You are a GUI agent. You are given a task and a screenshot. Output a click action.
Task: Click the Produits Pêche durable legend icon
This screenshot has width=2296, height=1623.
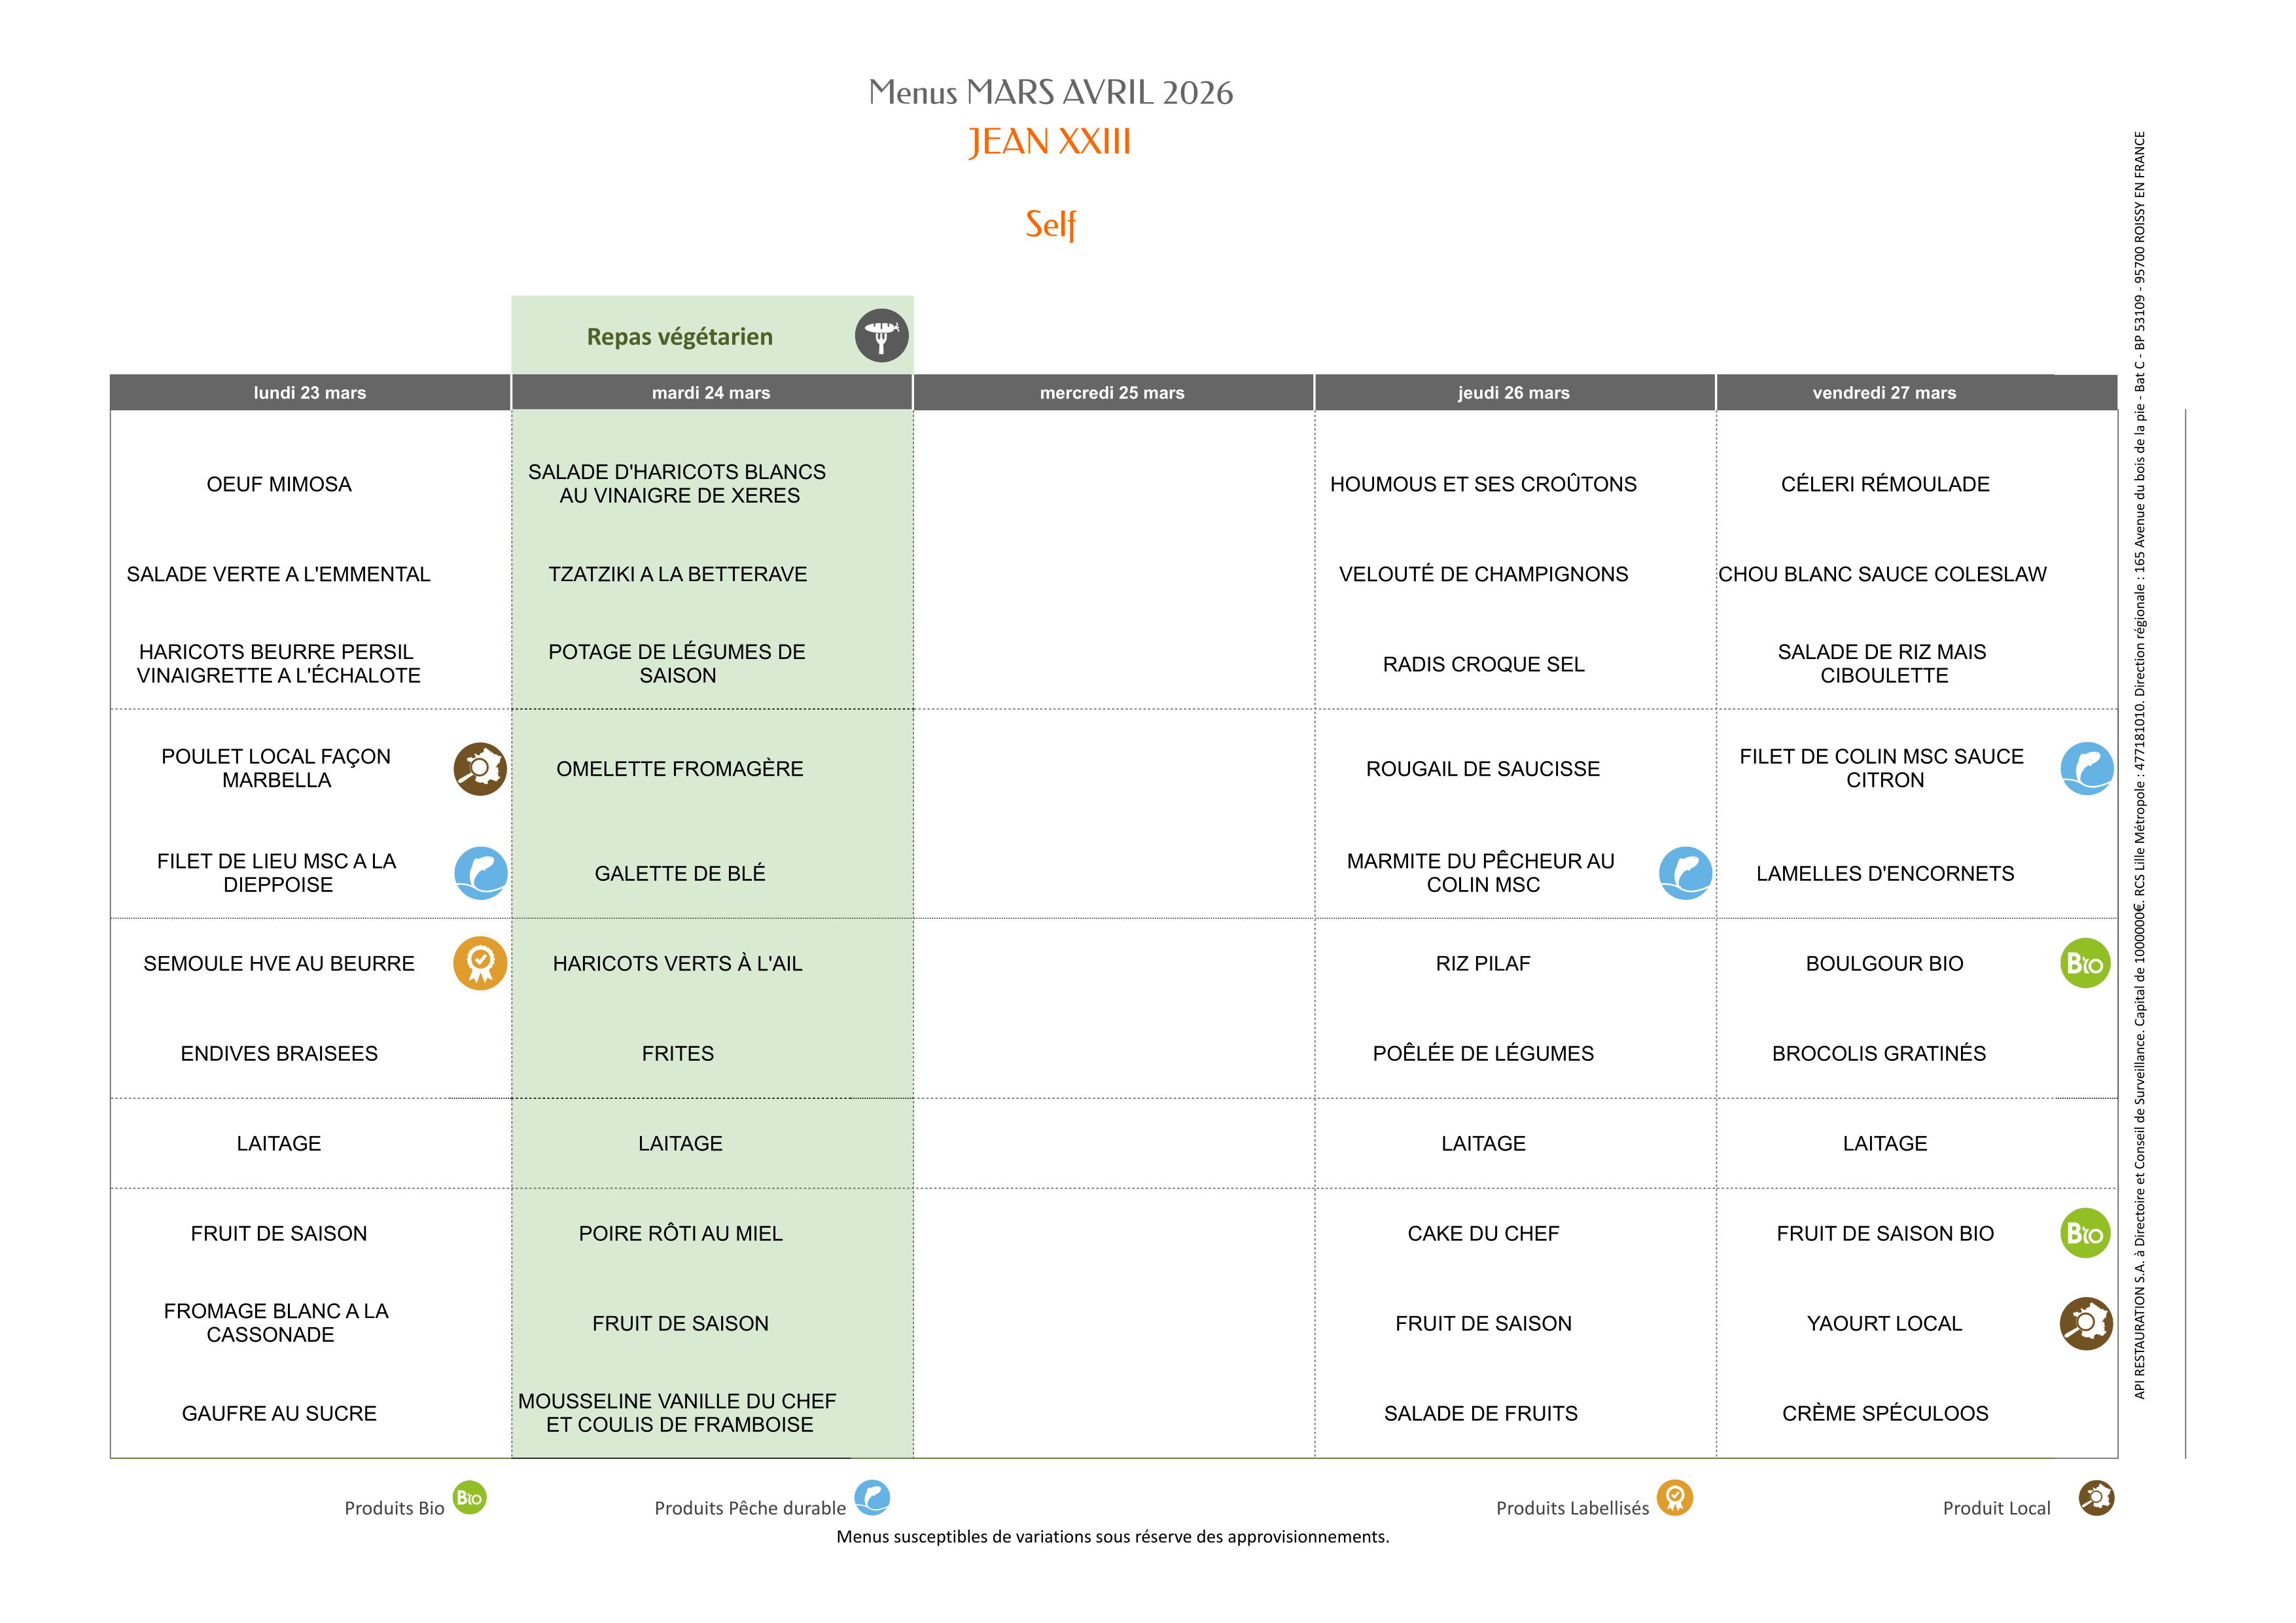[872, 1497]
